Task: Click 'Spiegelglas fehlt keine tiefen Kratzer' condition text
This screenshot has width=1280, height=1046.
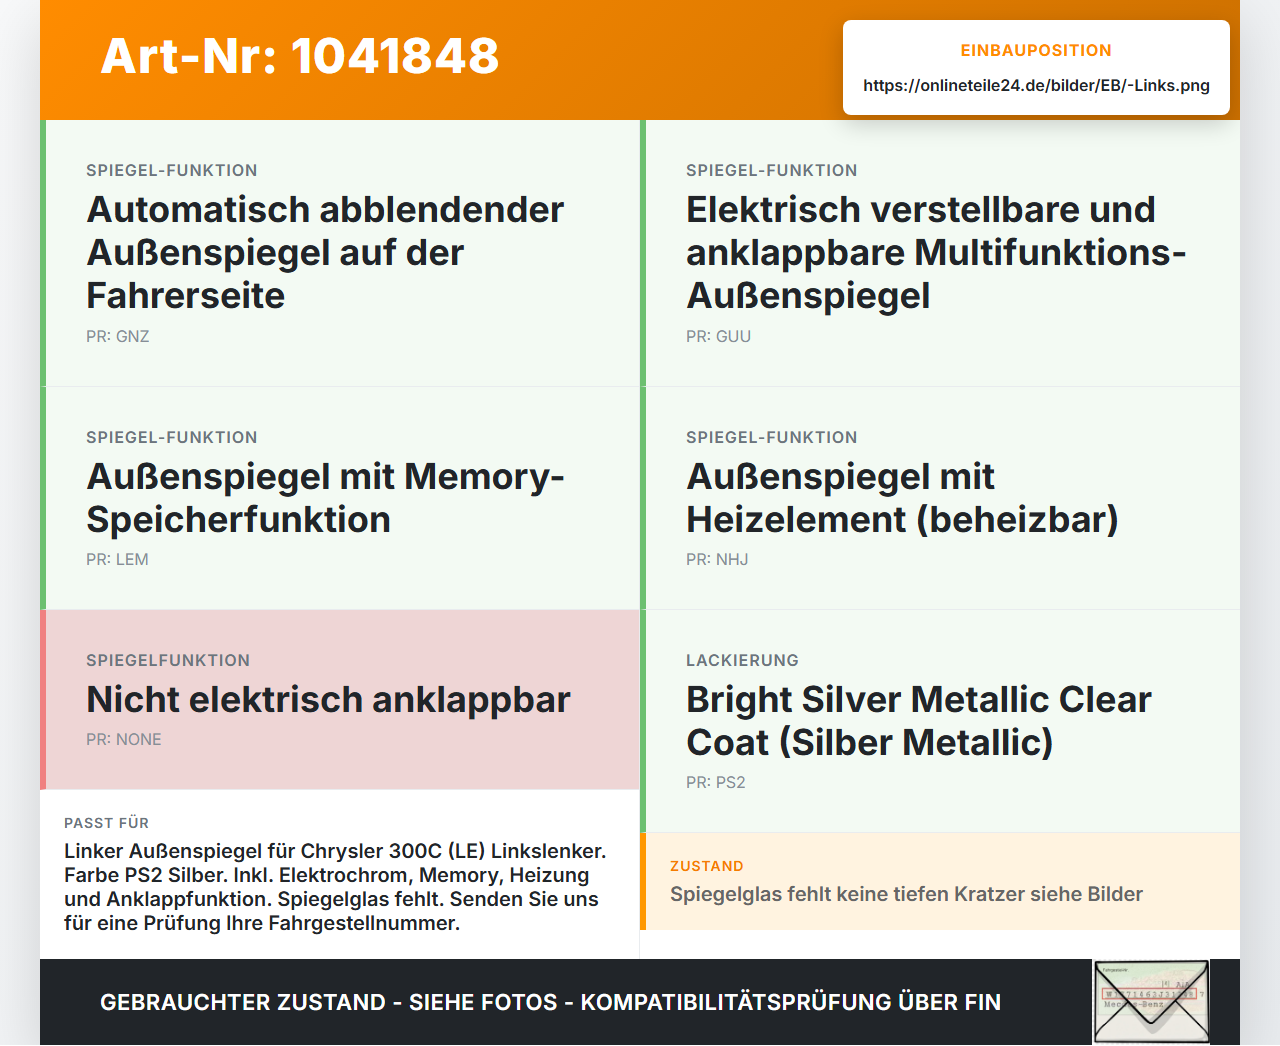Action: click(906, 894)
